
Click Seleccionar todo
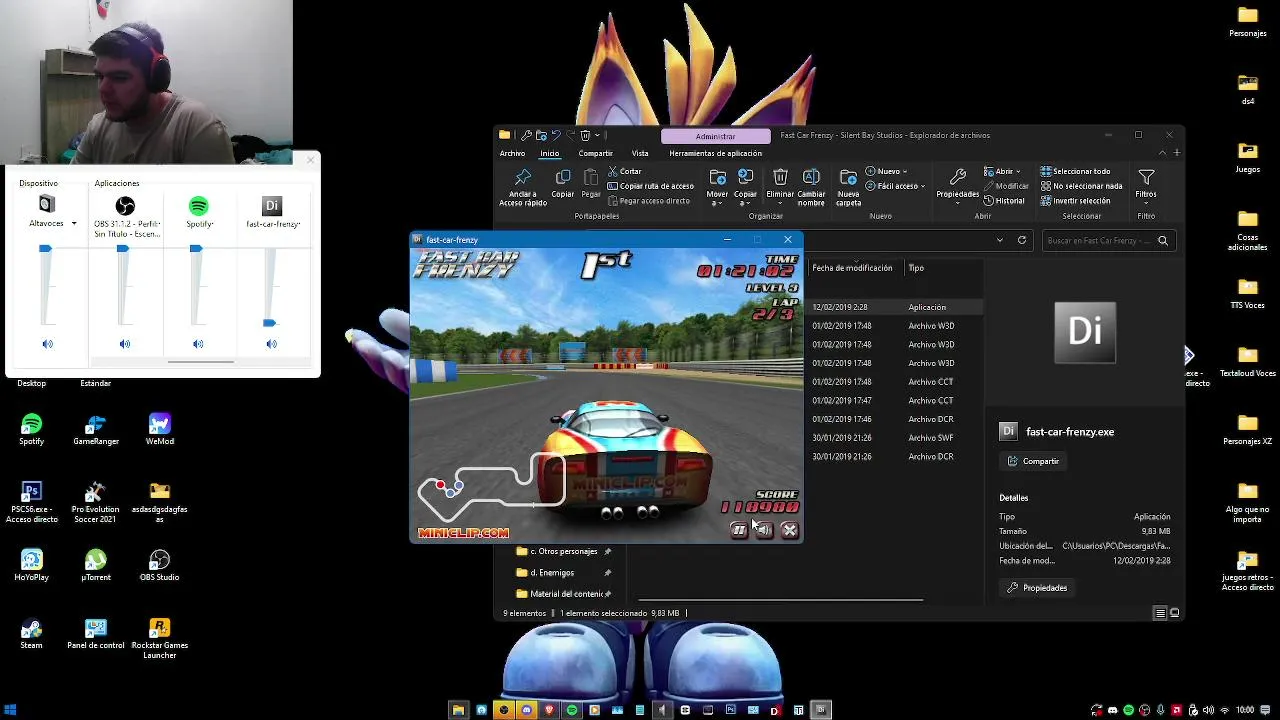(1075, 171)
